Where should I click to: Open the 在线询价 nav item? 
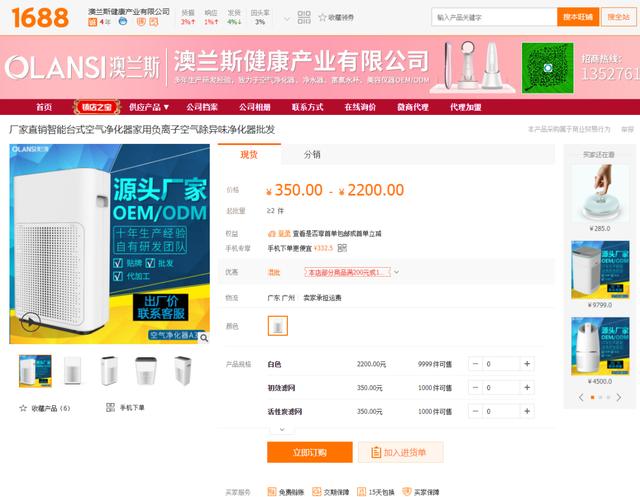click(x=360, y=107)
